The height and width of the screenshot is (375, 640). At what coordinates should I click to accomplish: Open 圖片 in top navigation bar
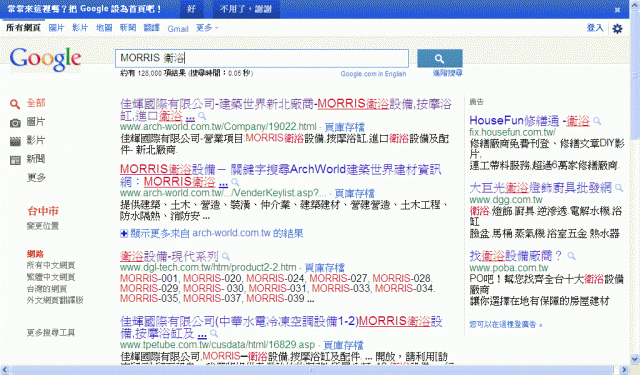(x=56, y=28)
